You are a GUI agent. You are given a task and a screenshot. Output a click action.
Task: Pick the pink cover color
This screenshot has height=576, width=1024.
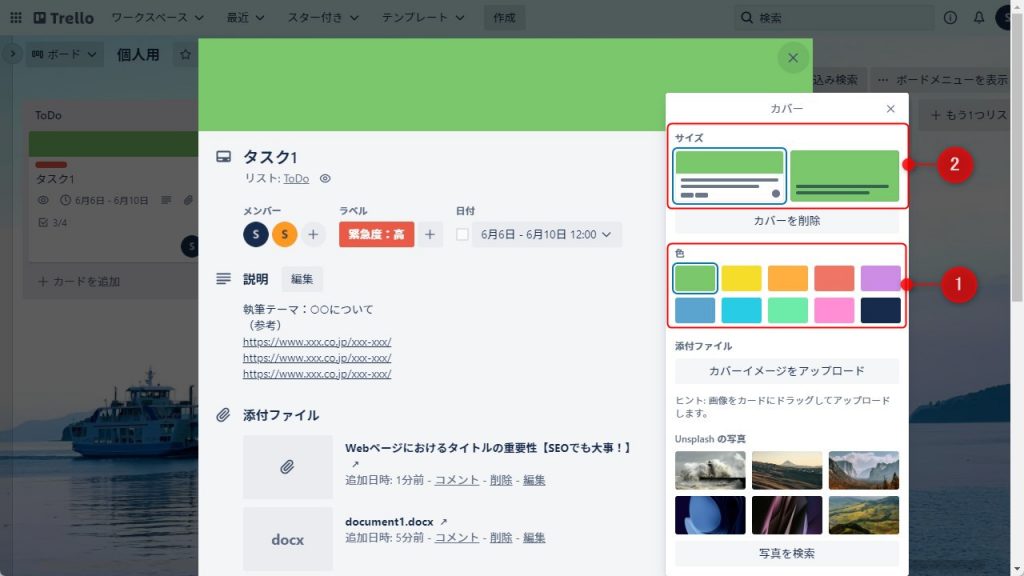[834, 310]
